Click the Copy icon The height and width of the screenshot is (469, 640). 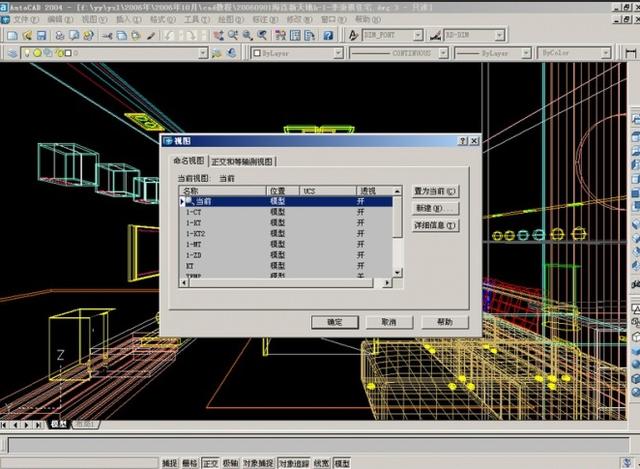tap(122, 36)
